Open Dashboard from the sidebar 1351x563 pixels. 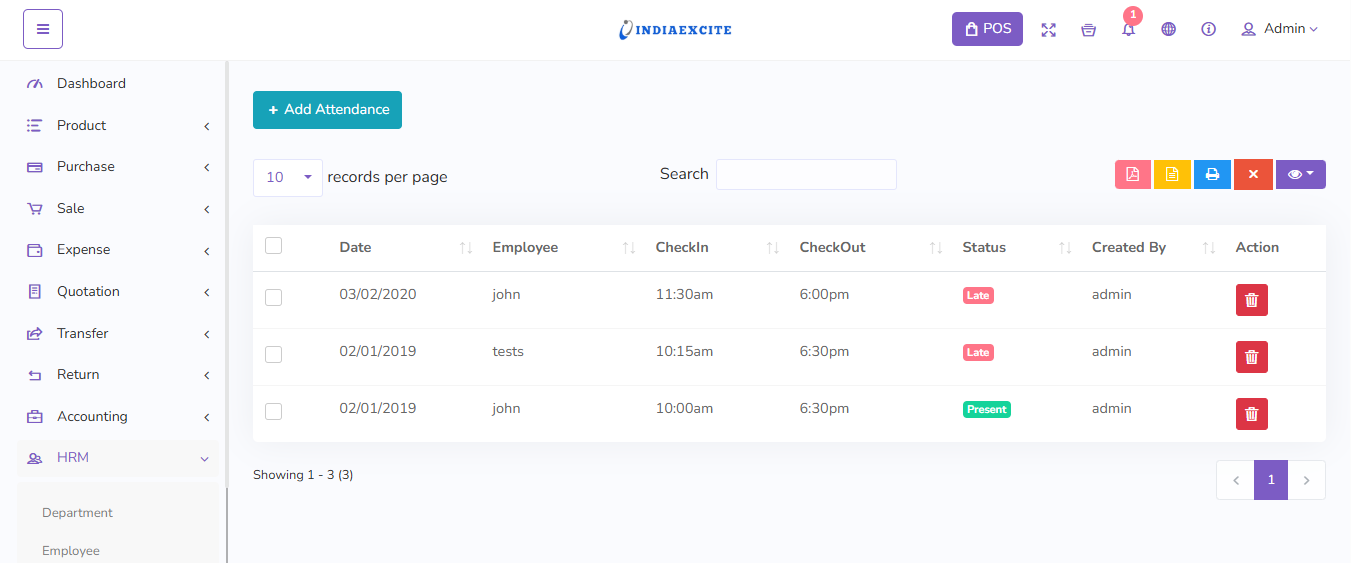(91, 84)
